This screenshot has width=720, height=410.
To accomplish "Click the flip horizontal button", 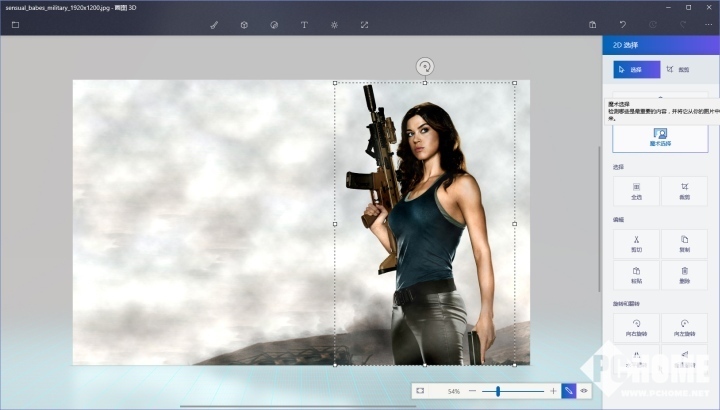I will pyautogui.click(x=636, y=359).
